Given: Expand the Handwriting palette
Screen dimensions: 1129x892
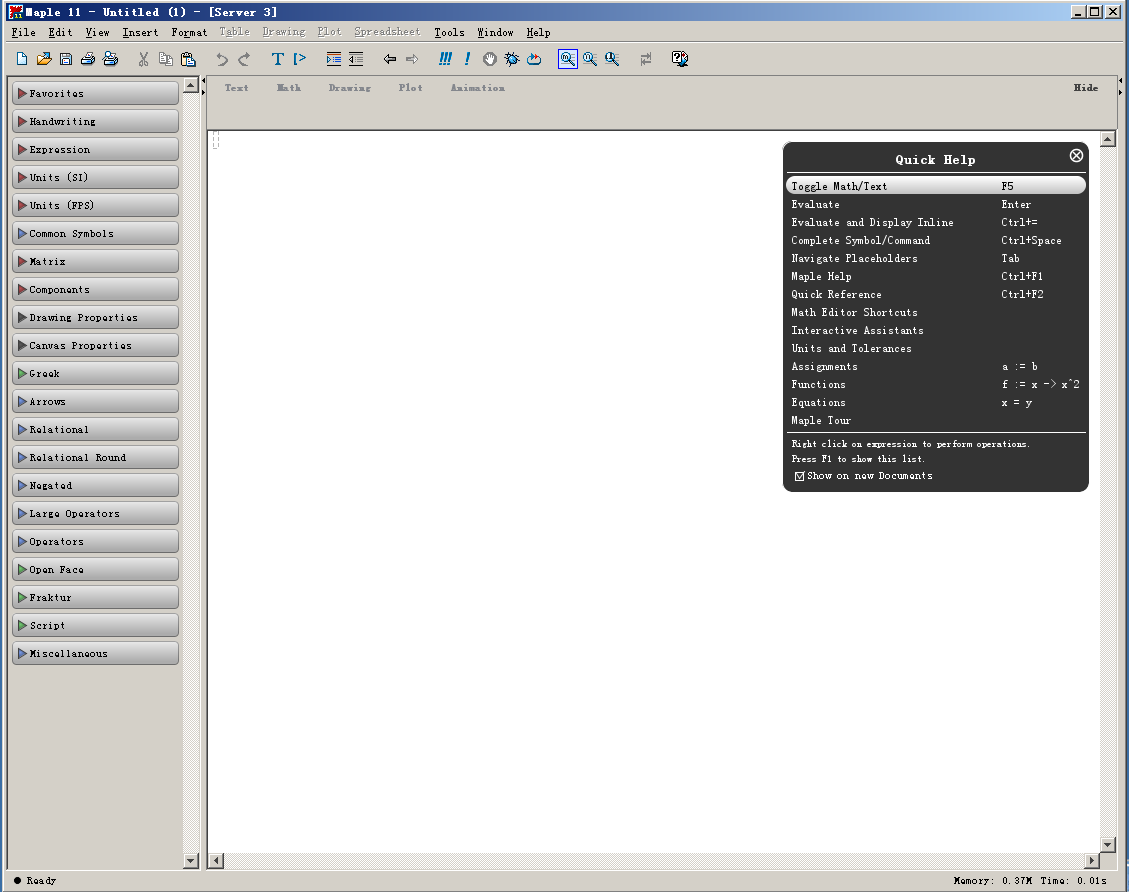Looking at the screenshot, I should click(x=95, y=122).
